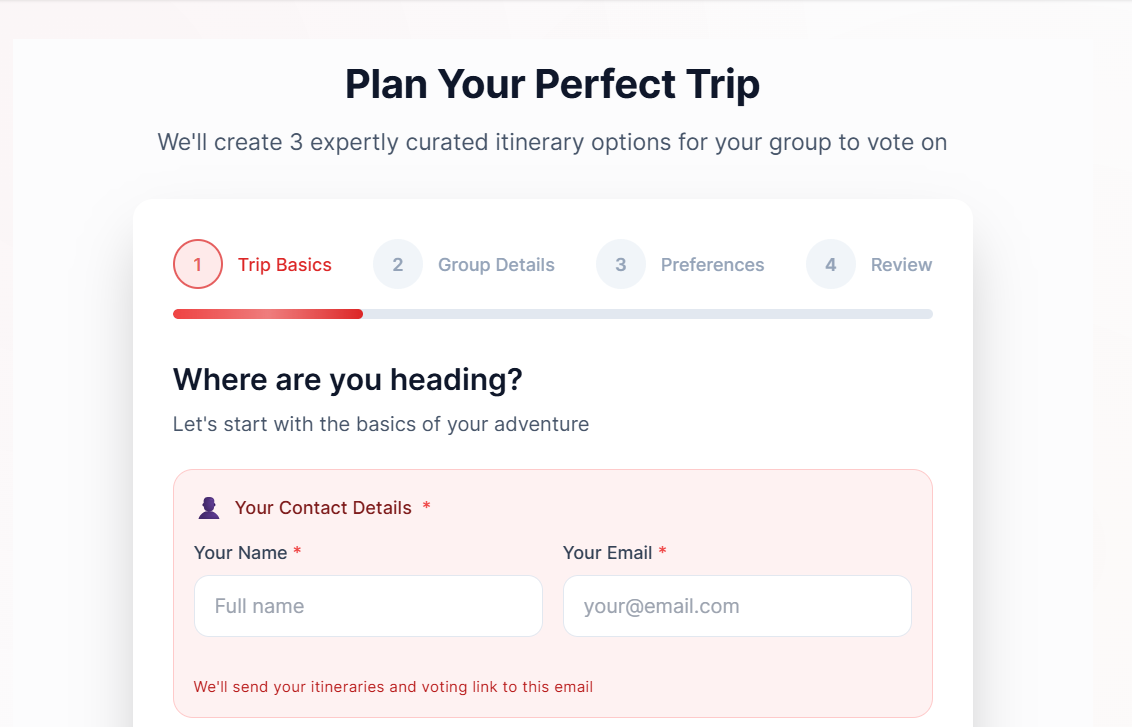Click the step 2 number circle
The width and height of the screenshot is (1132, 727).
click(398, 264)
